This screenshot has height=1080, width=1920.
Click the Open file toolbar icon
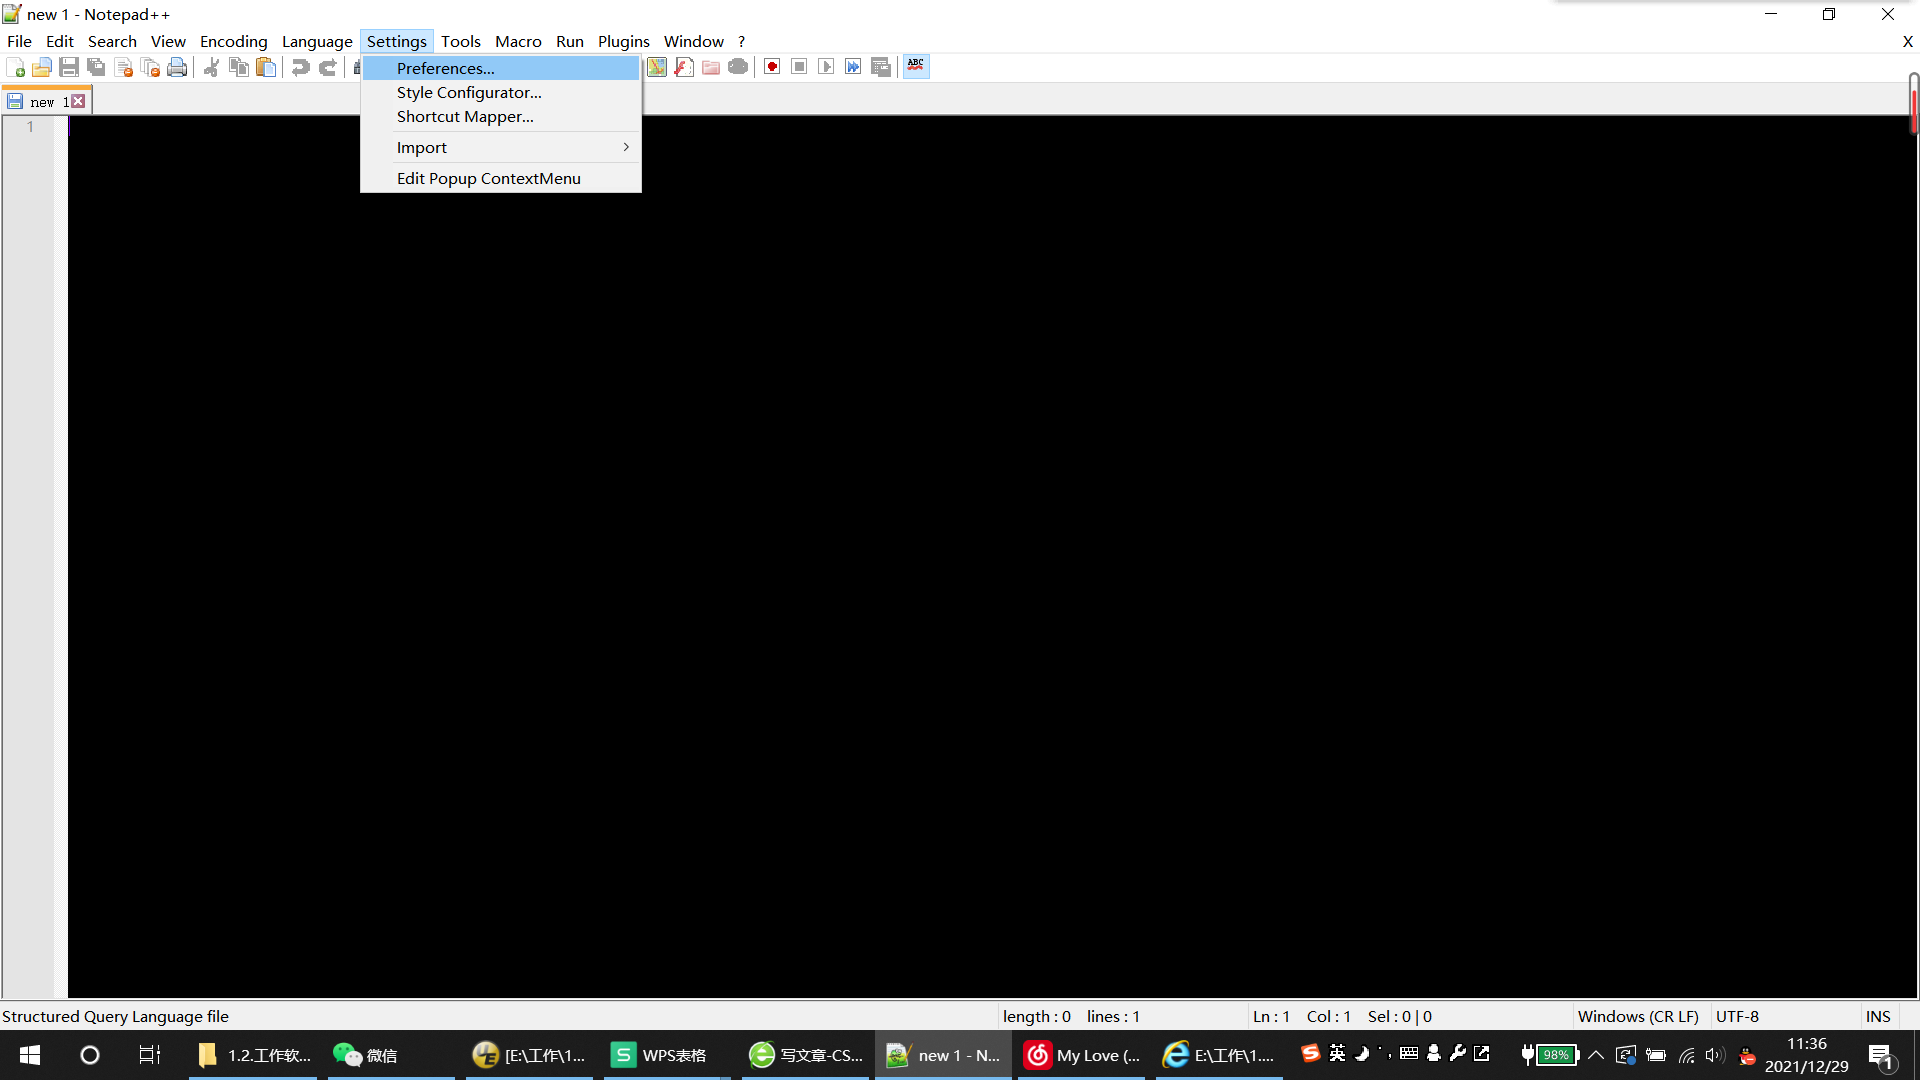pos(42,67)
